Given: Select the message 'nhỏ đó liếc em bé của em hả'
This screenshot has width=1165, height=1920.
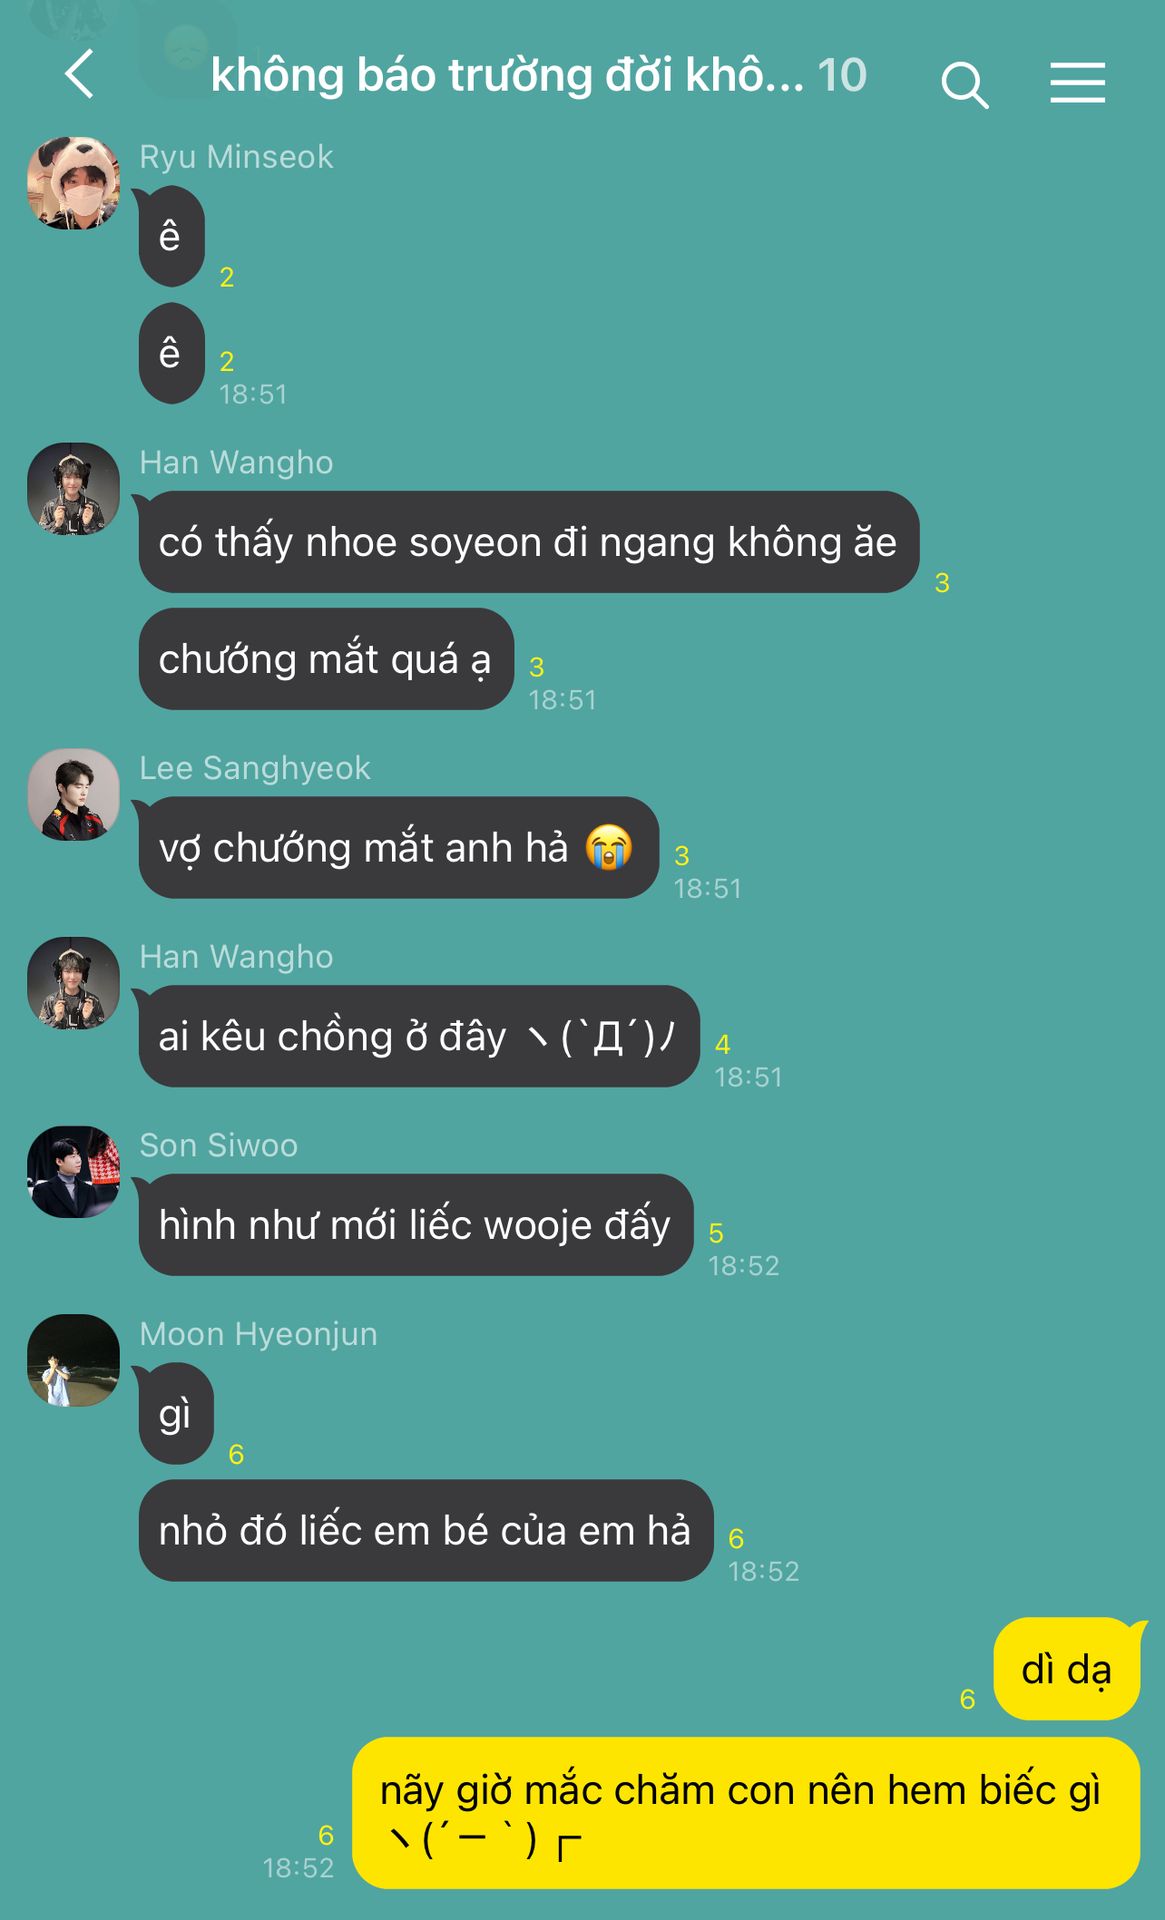Looking at the screenshot, I should point(426,1530).
